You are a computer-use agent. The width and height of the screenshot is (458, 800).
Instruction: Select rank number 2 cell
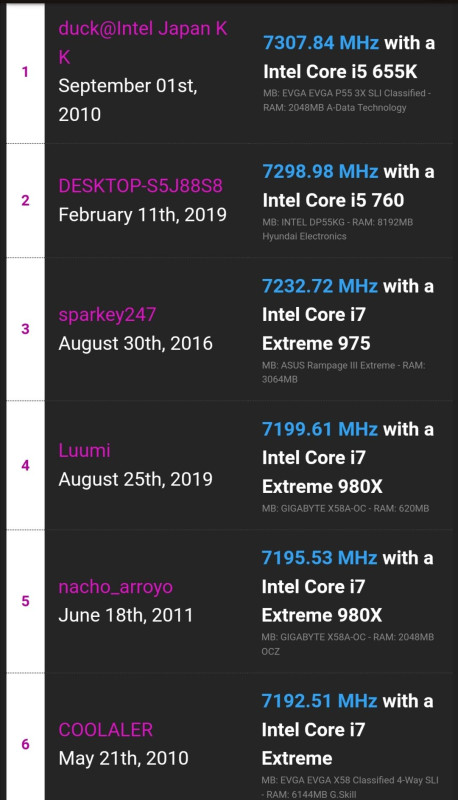(25, 201)
